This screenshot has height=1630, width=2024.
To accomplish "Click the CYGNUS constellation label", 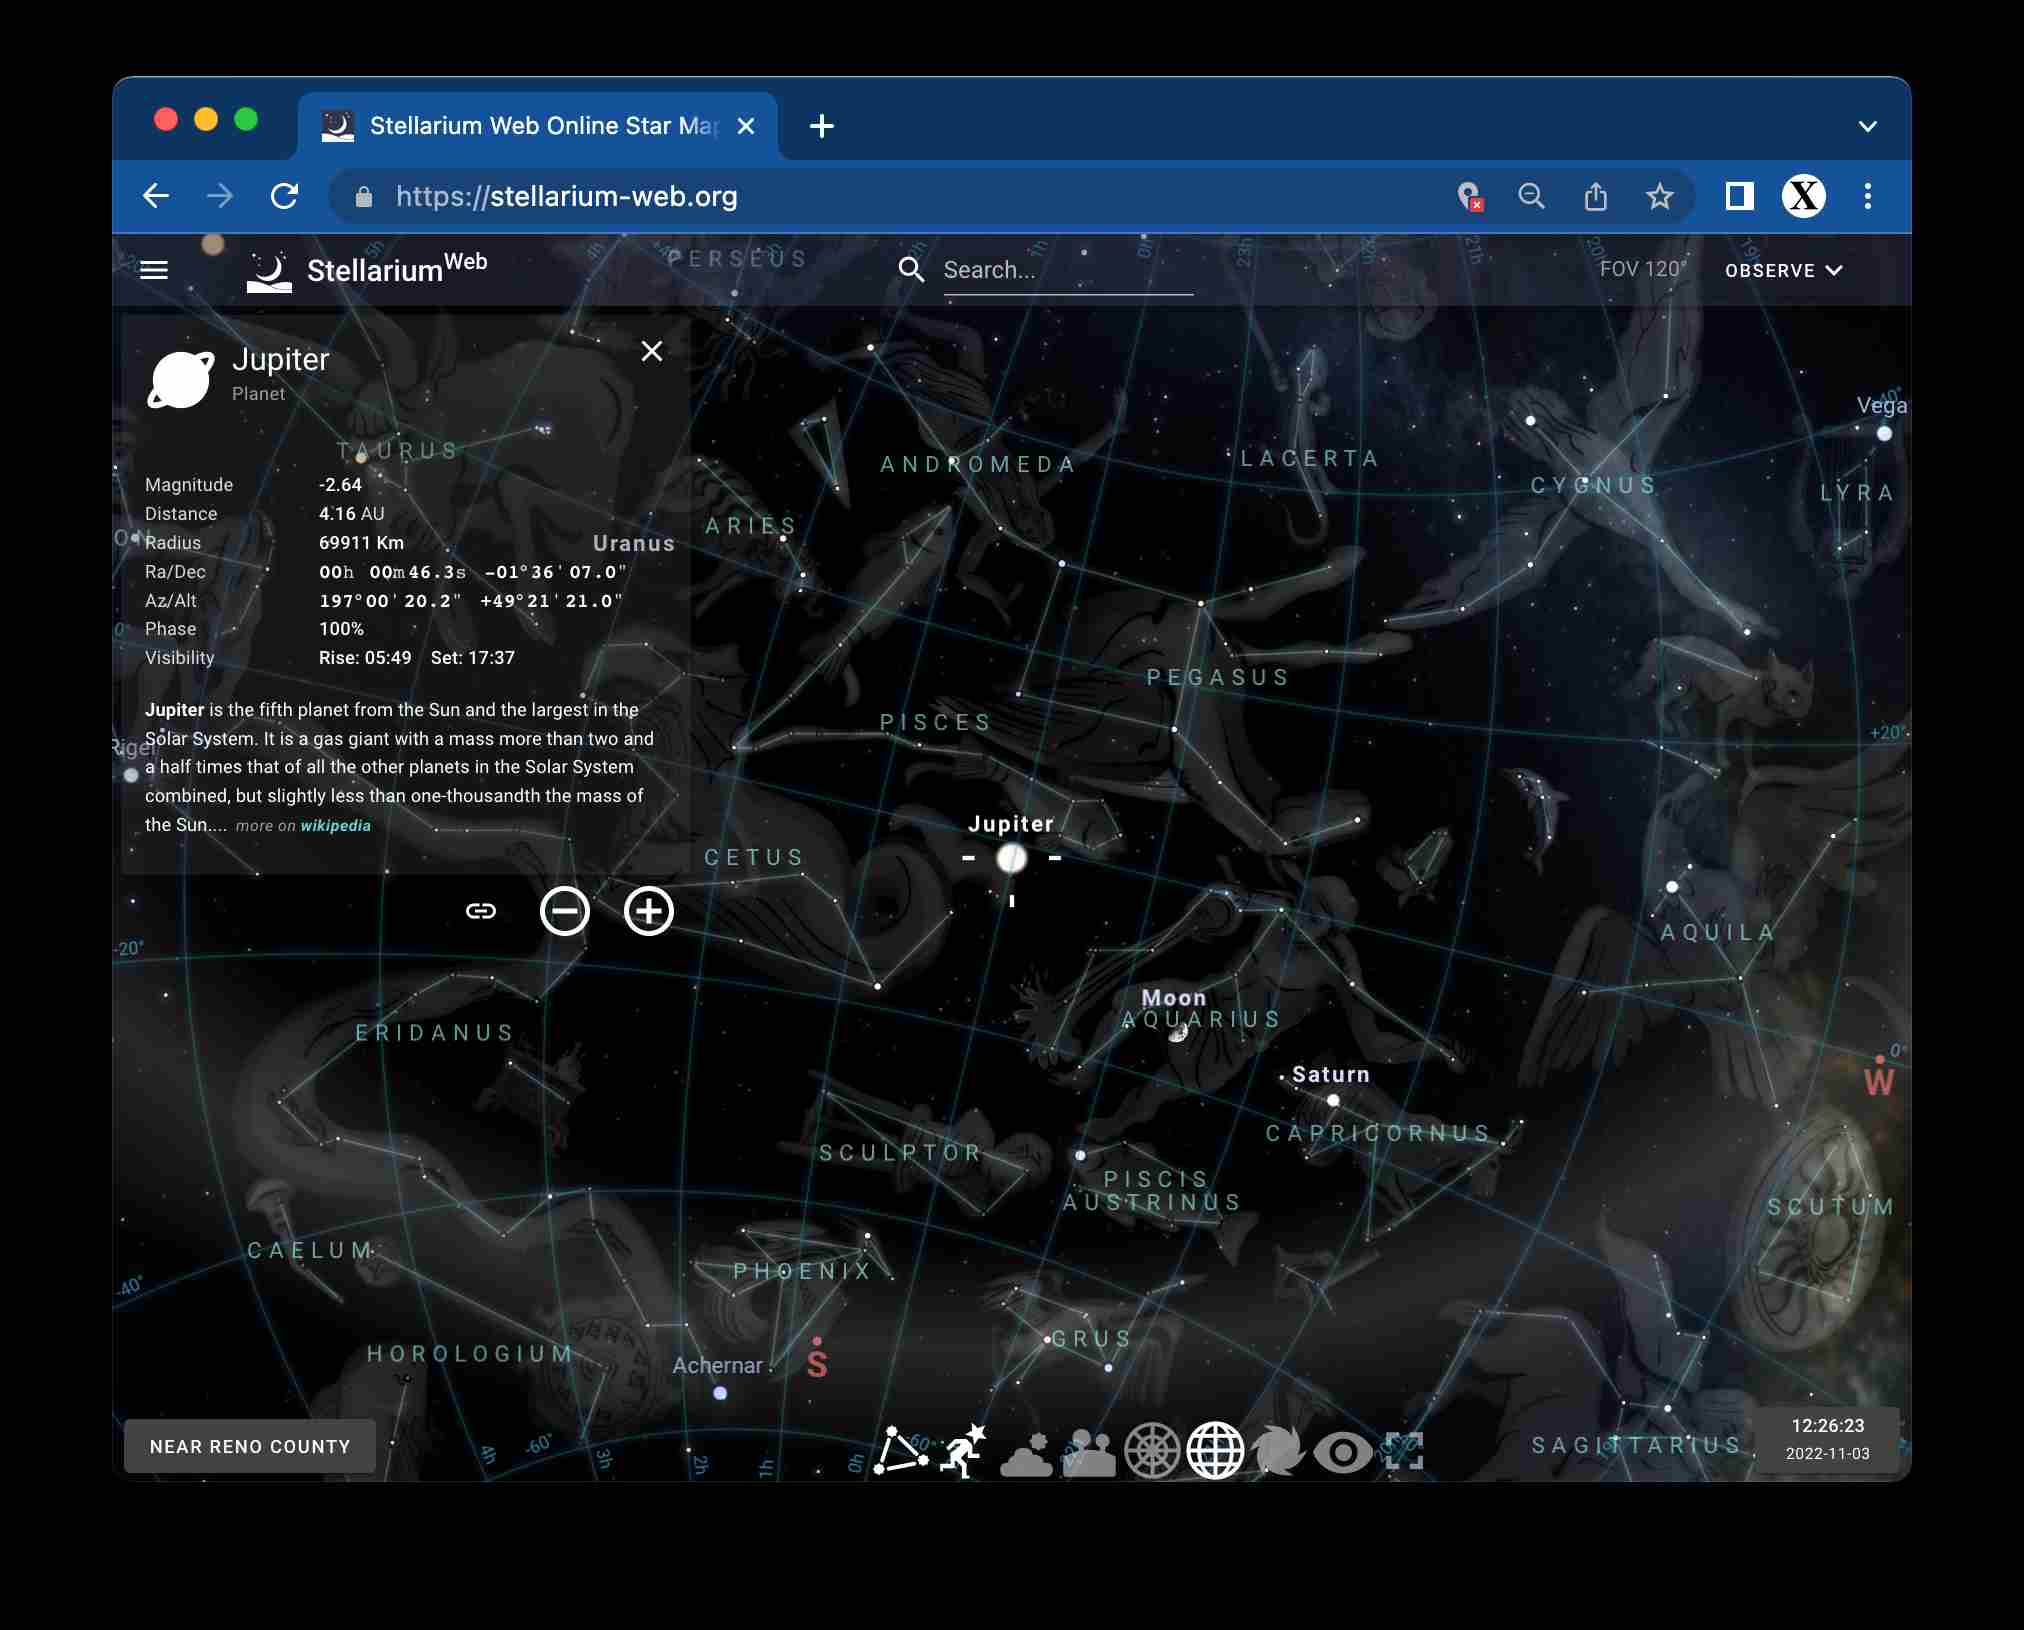I will (x=1594, y=486).
